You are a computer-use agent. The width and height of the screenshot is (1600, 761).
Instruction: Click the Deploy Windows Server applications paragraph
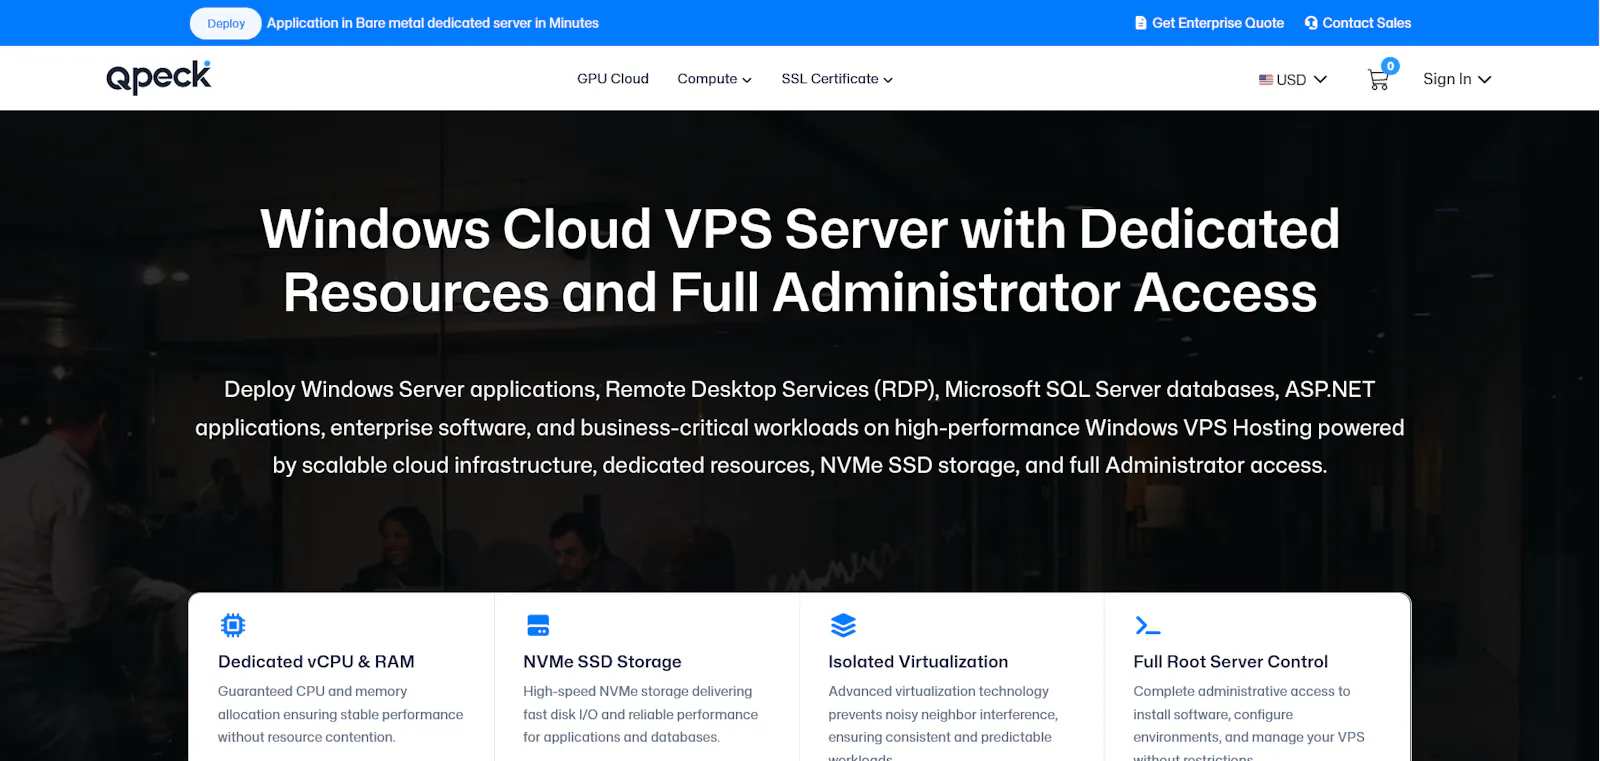point(800,427)
